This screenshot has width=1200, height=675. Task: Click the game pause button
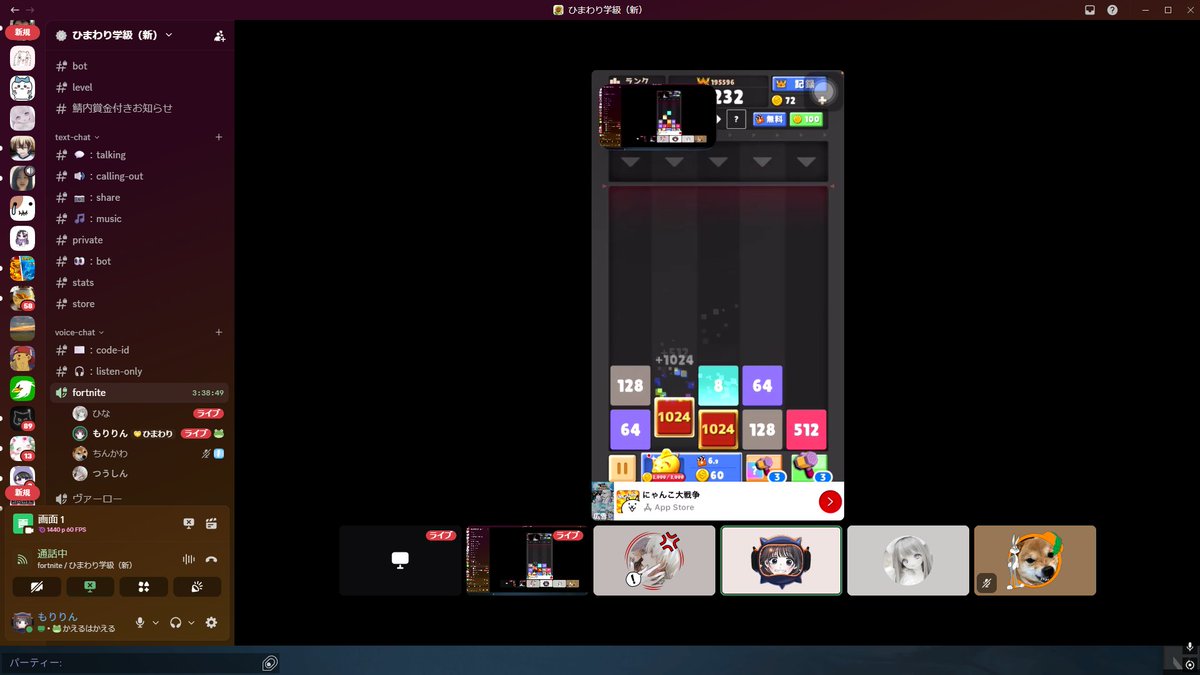622,468
